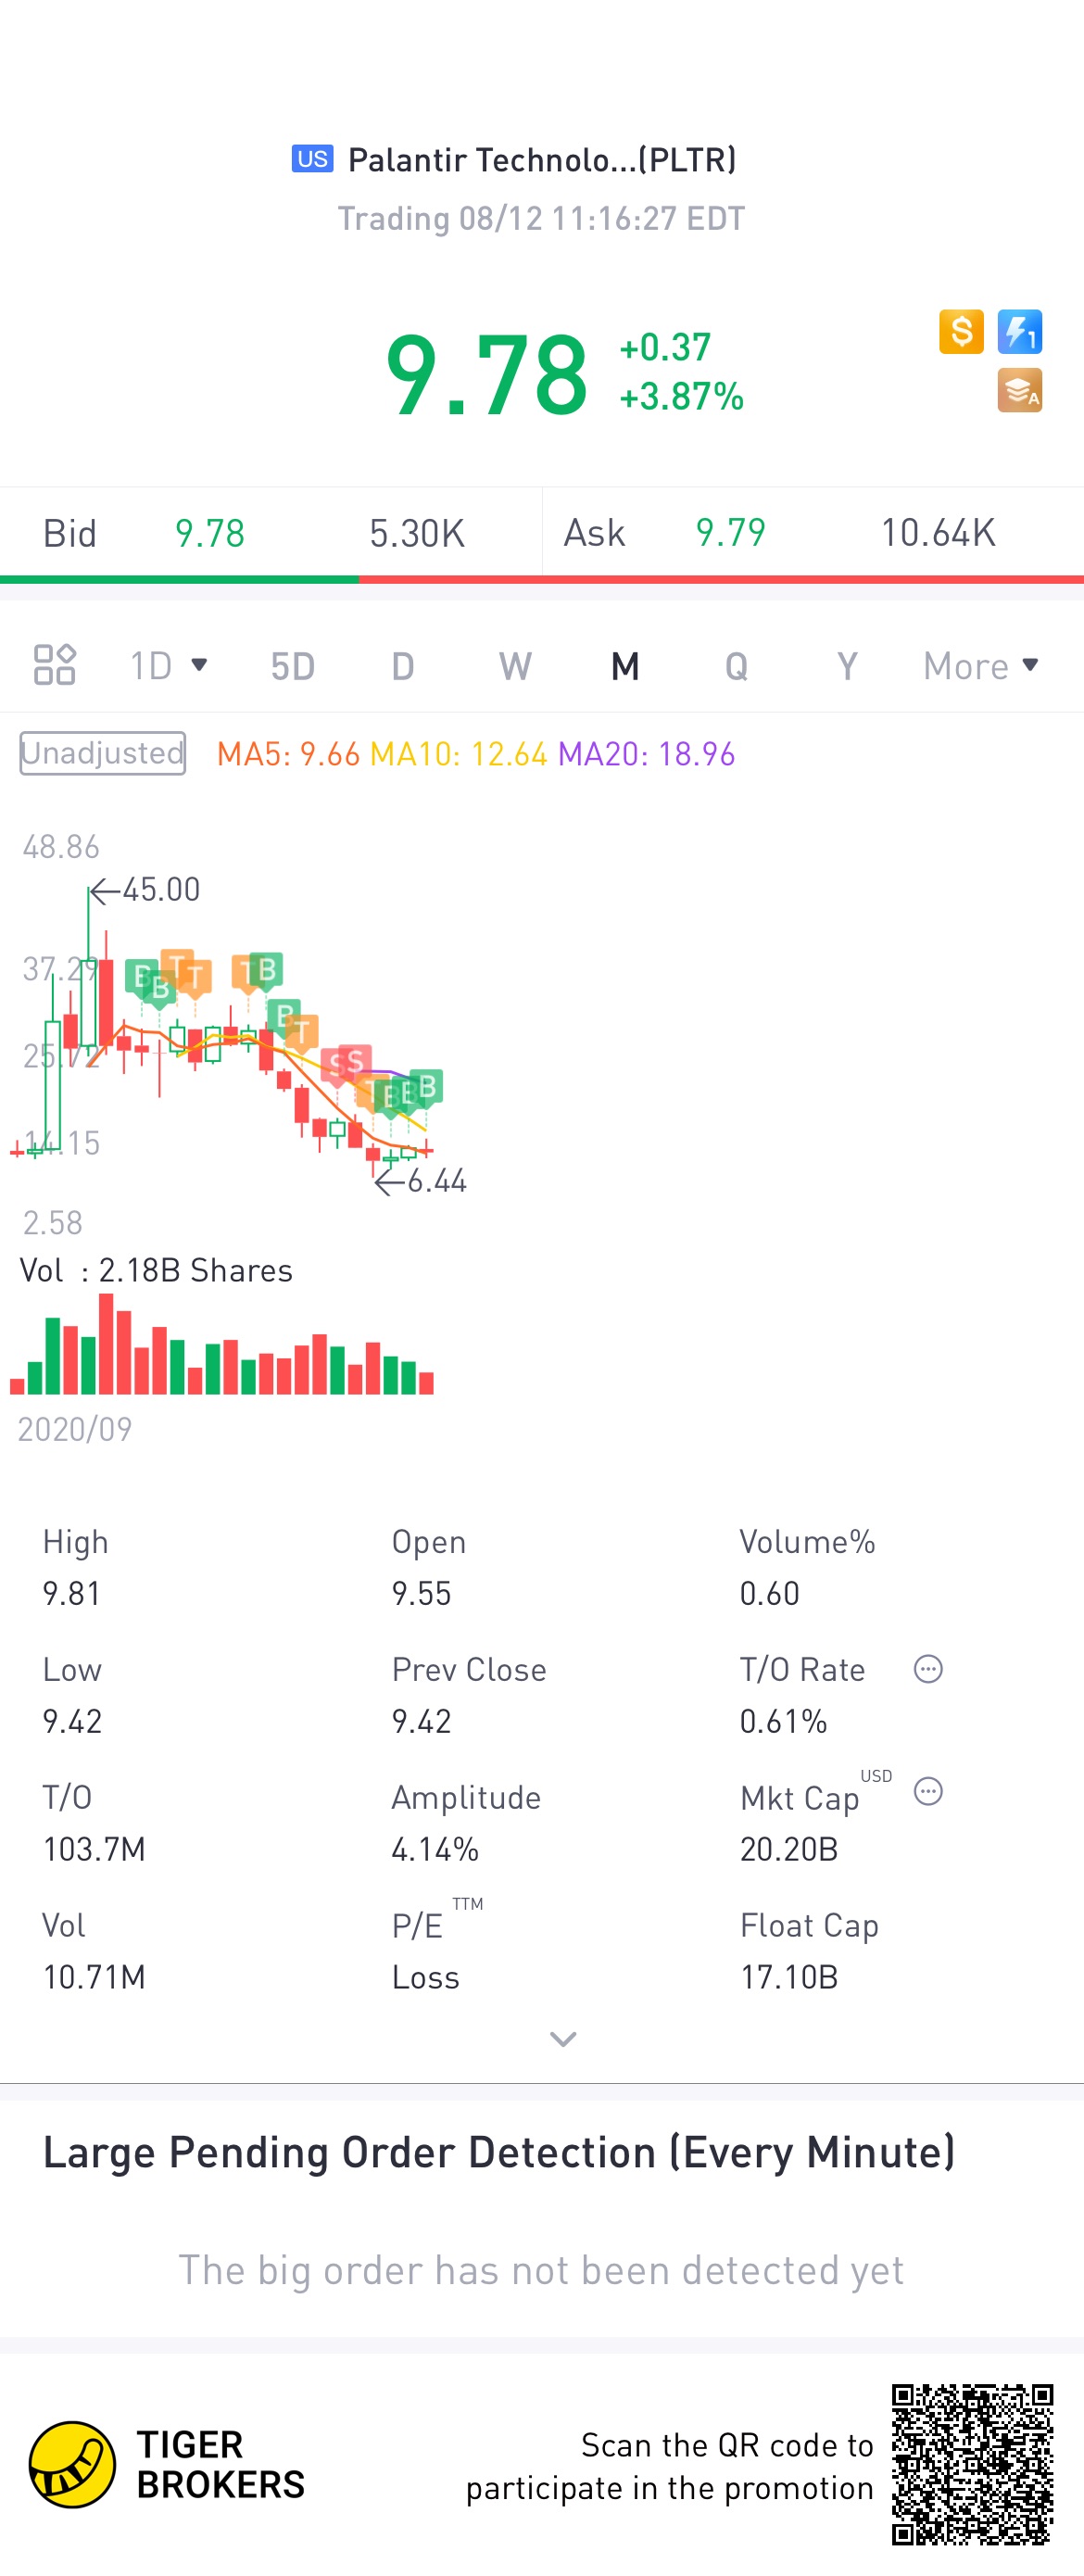
Task: Tap the bid-ask ratio bar
Action: [x=542, y=579]
